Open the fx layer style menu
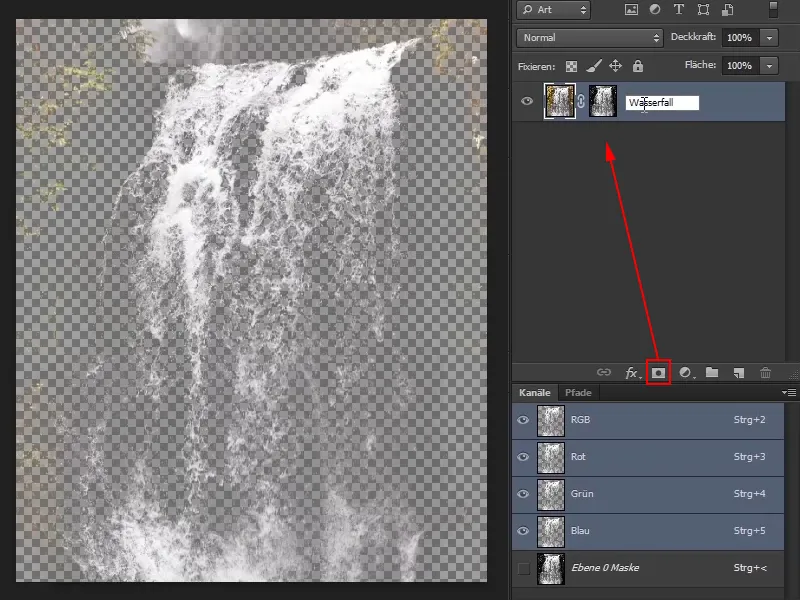This screenshot has height=600, width=800. 632,373
